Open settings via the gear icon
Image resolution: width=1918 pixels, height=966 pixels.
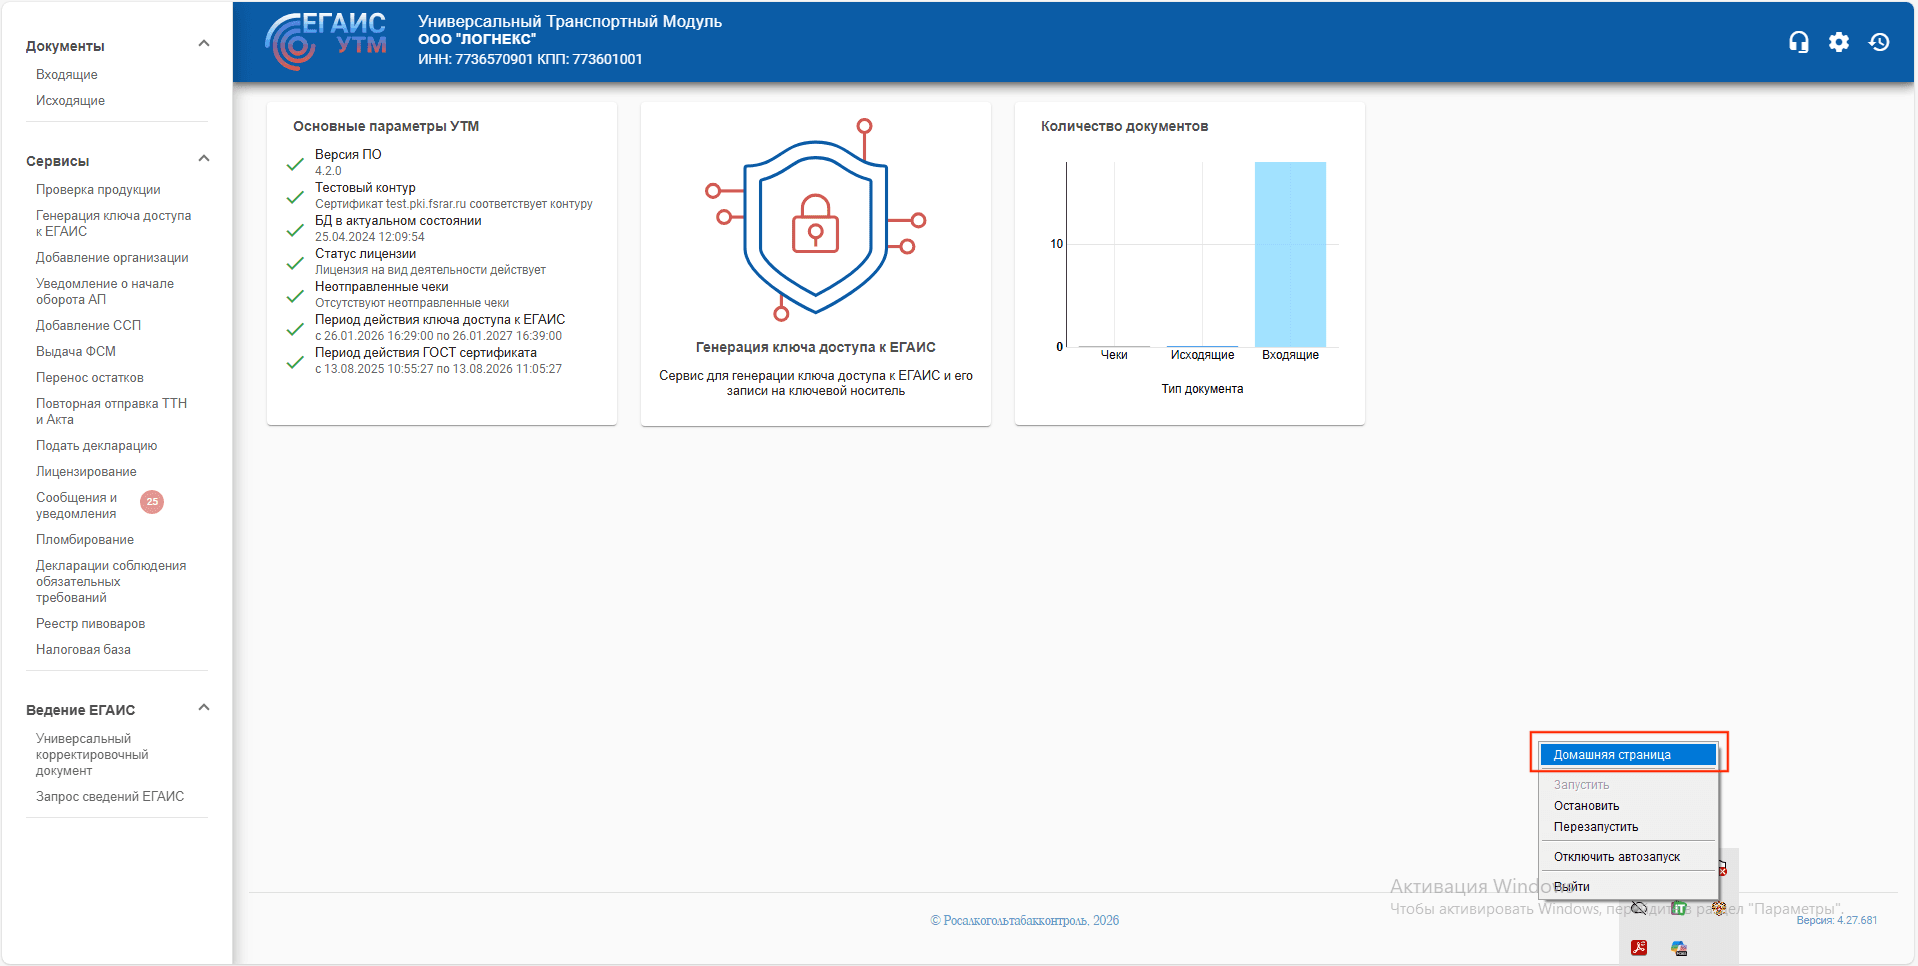point(1838,42)
